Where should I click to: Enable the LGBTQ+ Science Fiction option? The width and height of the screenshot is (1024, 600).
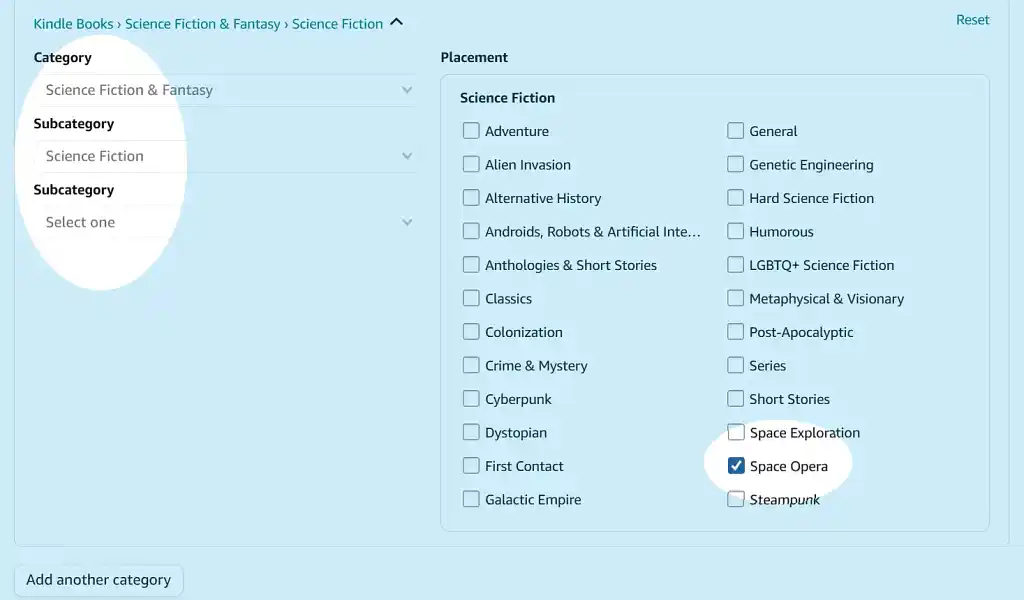(x=735, y=264)
